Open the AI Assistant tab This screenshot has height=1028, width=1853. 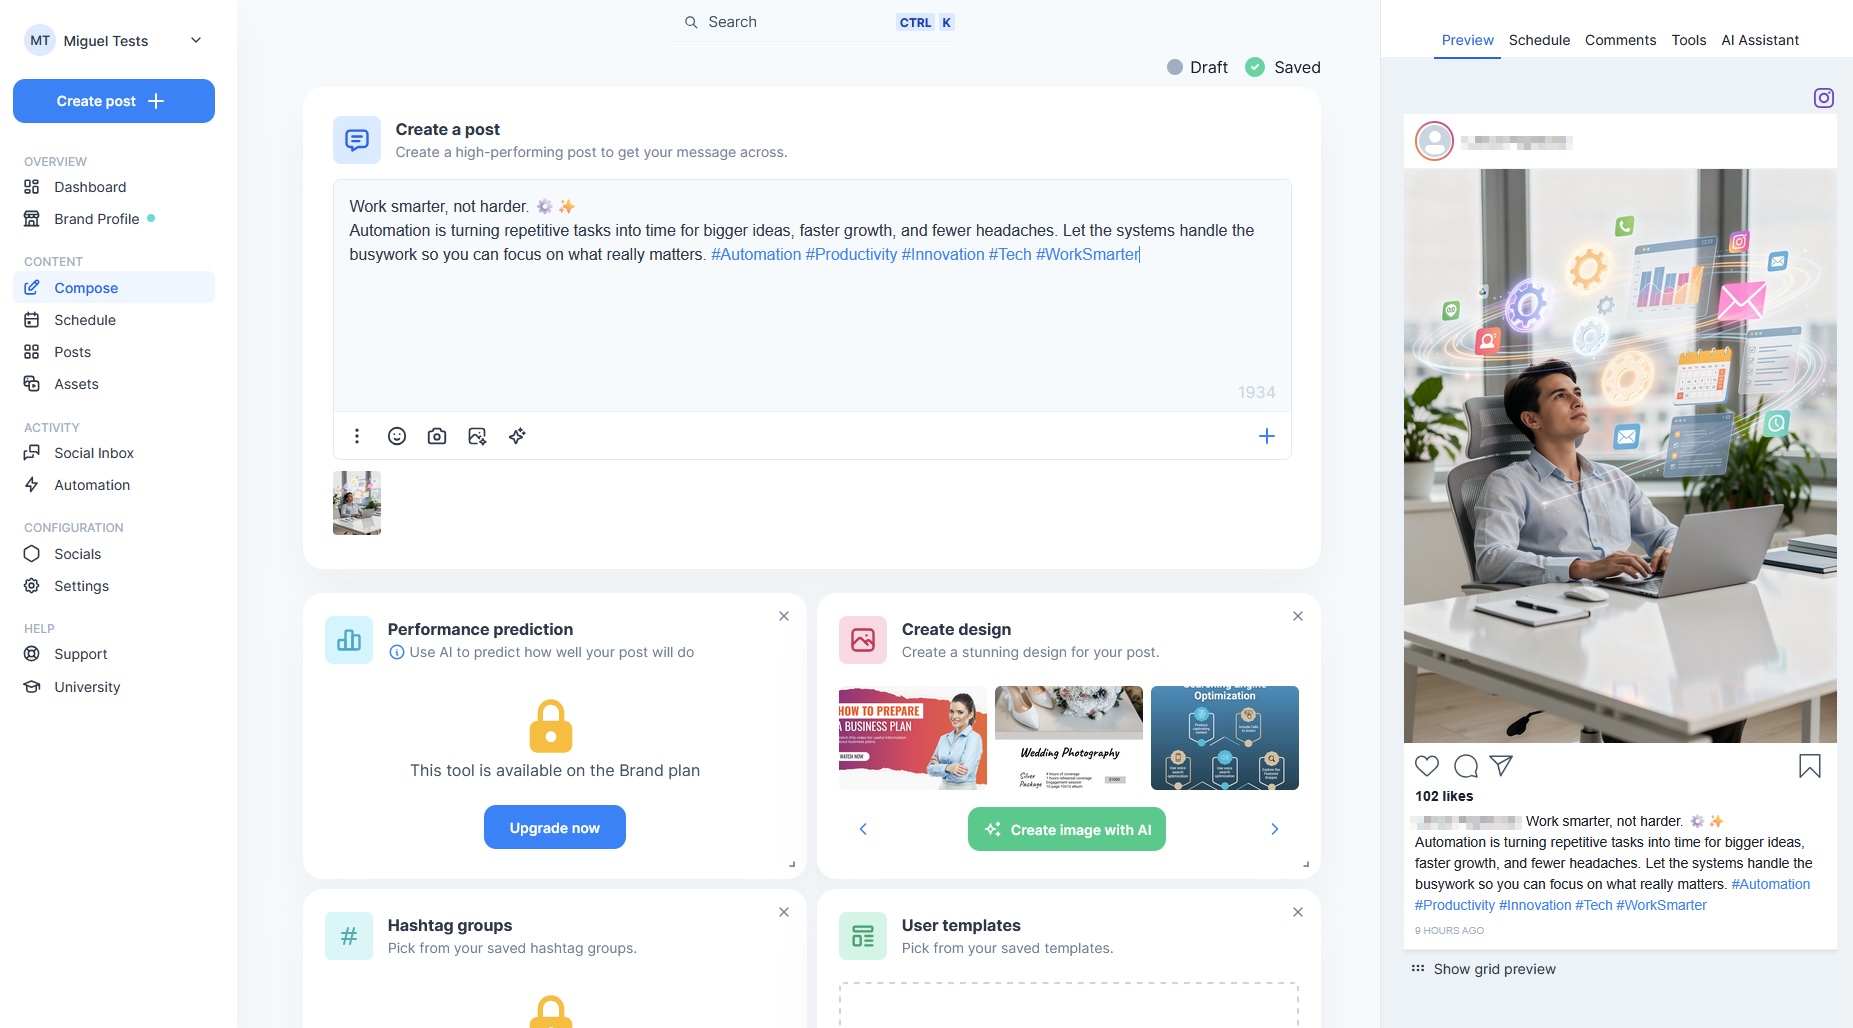1760,40
